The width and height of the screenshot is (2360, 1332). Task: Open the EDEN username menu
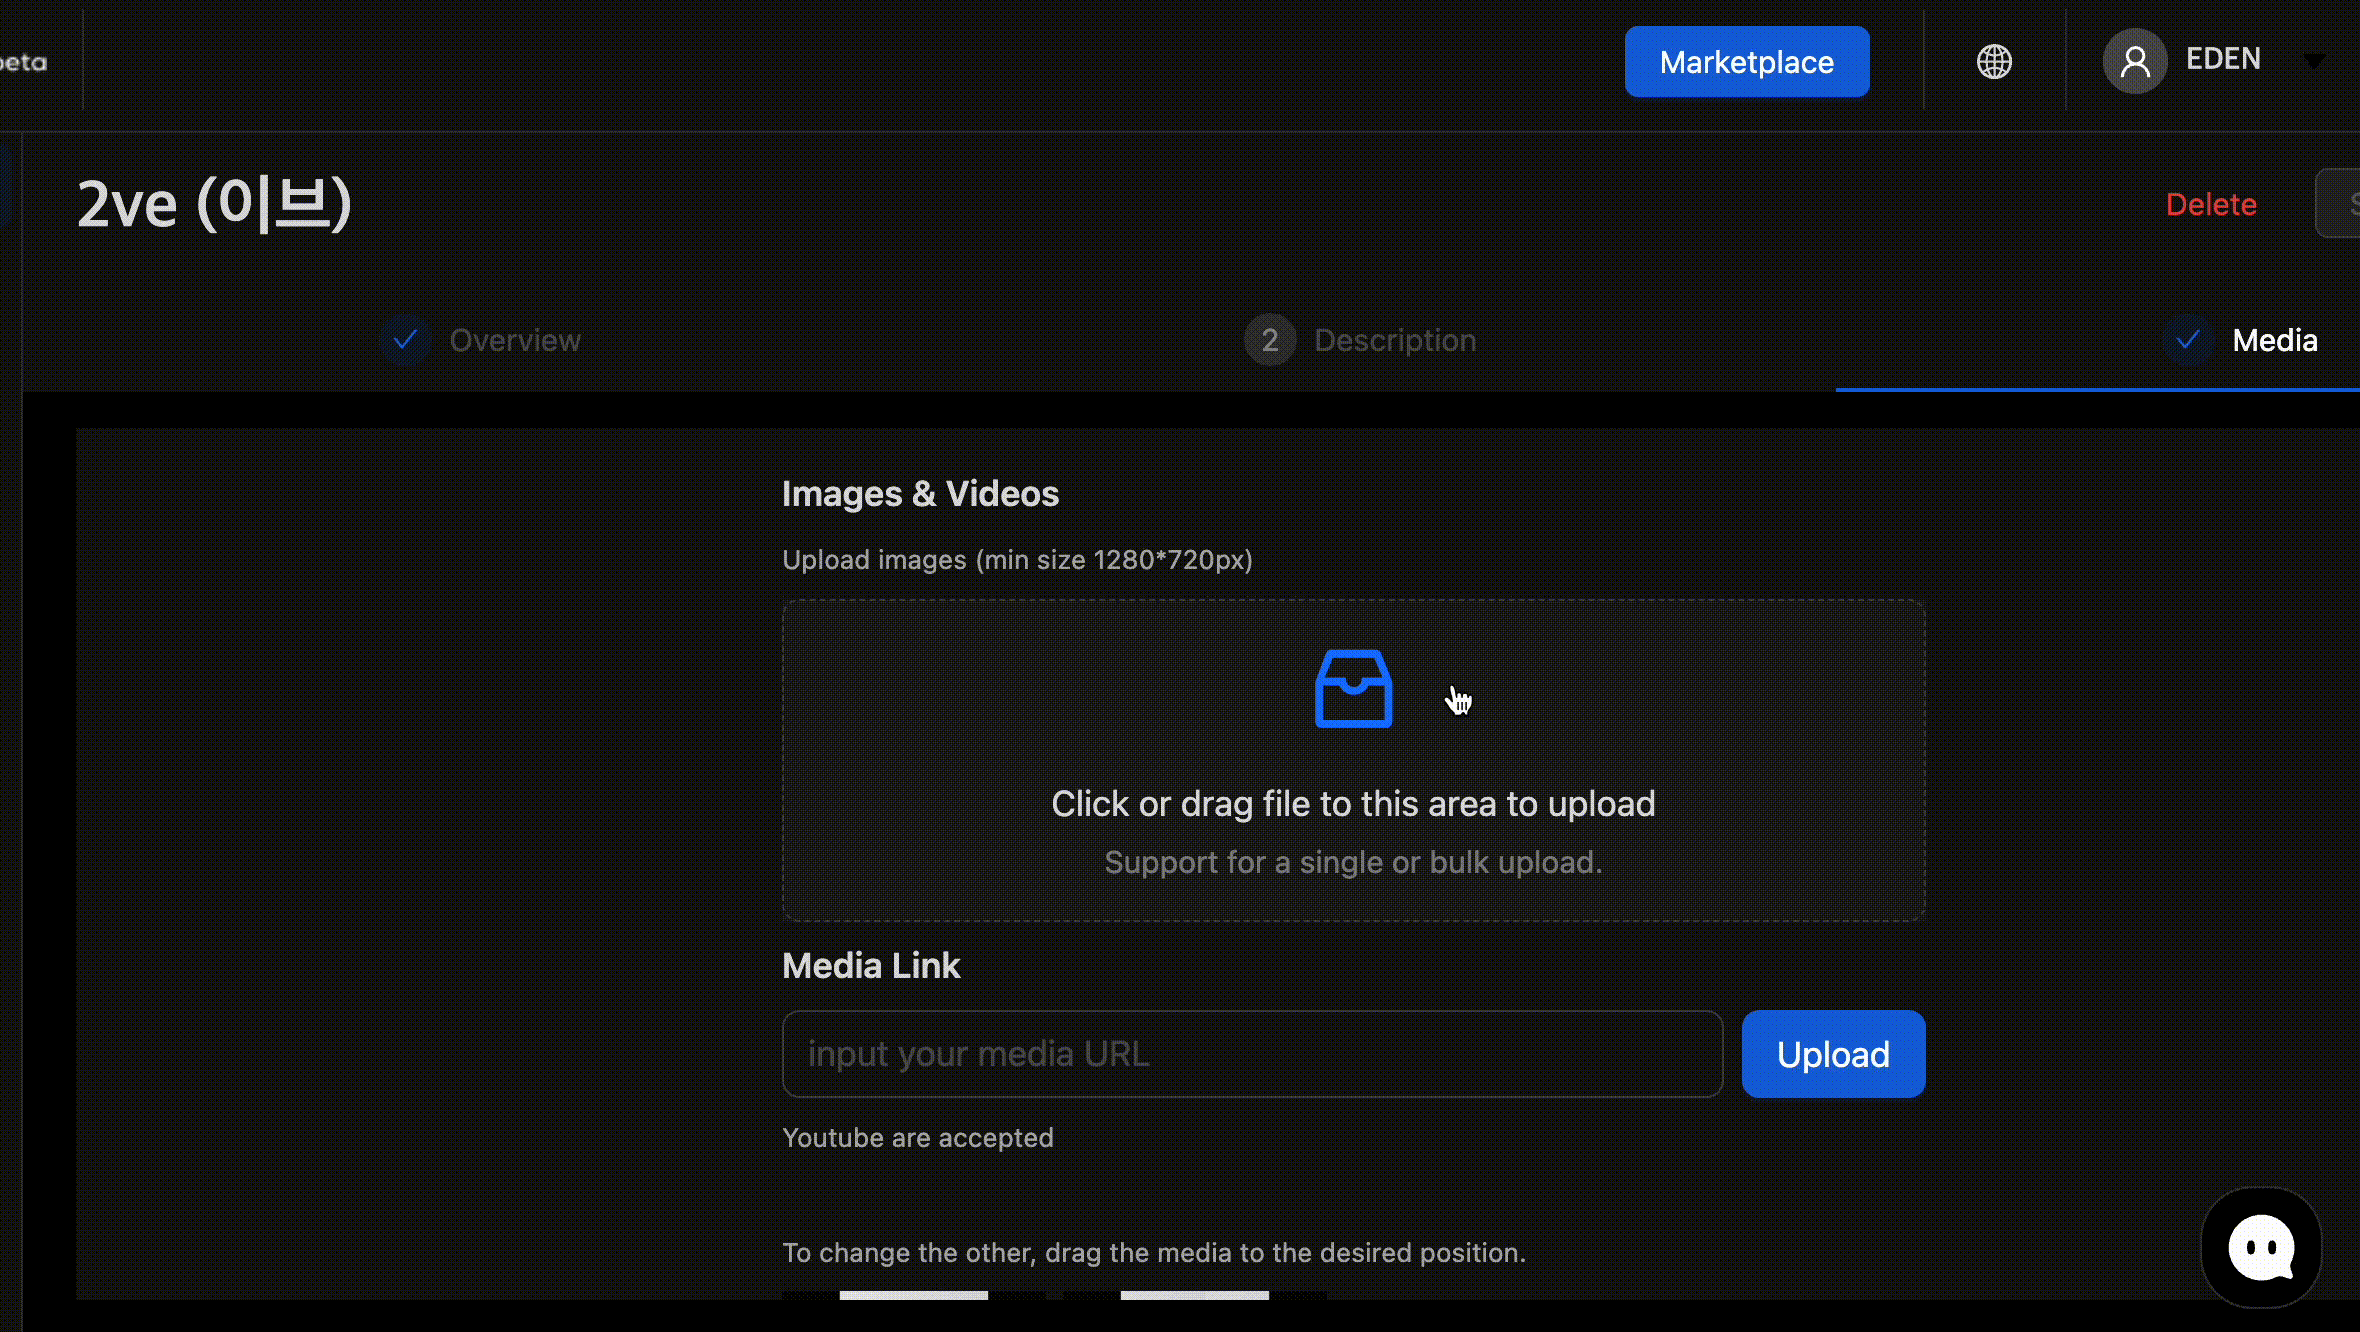pyautogui.click(x=2223, y=59)
